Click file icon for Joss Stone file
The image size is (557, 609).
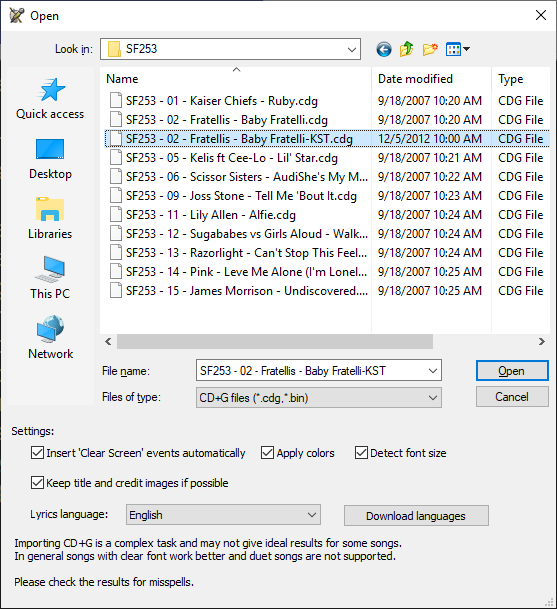116,196
